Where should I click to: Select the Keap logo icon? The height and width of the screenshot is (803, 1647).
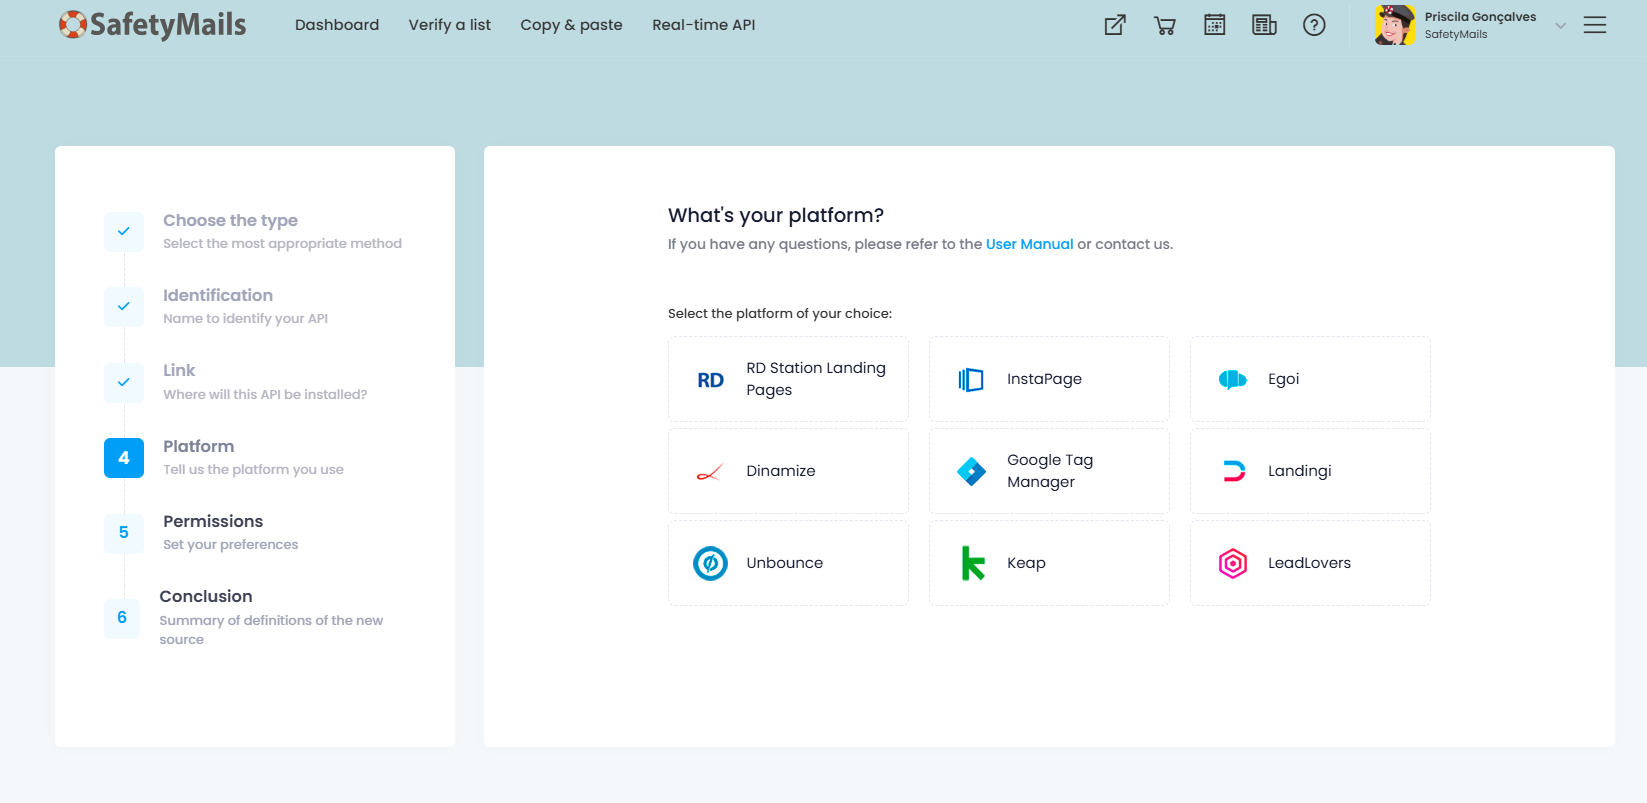point(973,563)
